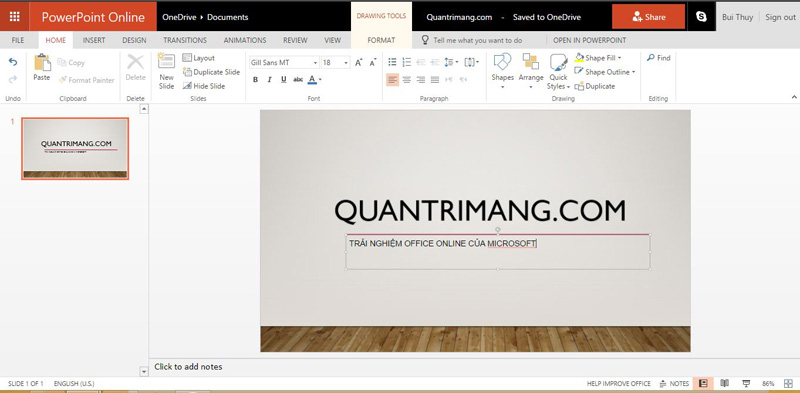Switch to the ANIMATIONS tab
The height and width of the screenshot is (393, 800).
tap(245, 40)
